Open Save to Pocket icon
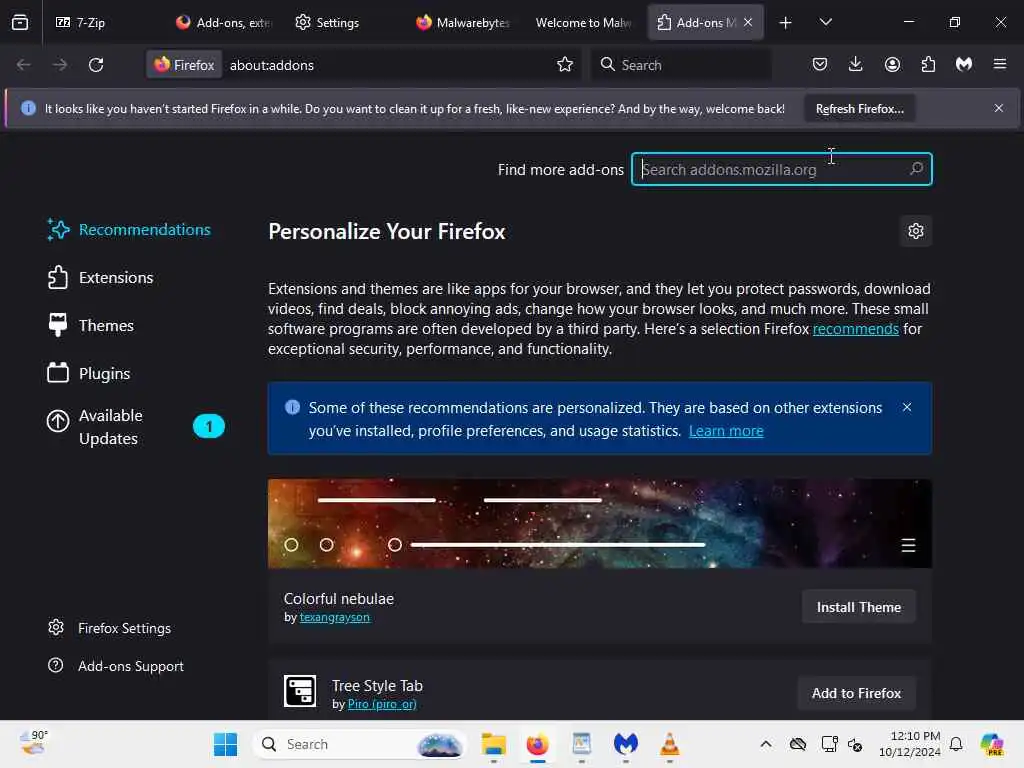The image size is (1024, 768). [820, 64]
